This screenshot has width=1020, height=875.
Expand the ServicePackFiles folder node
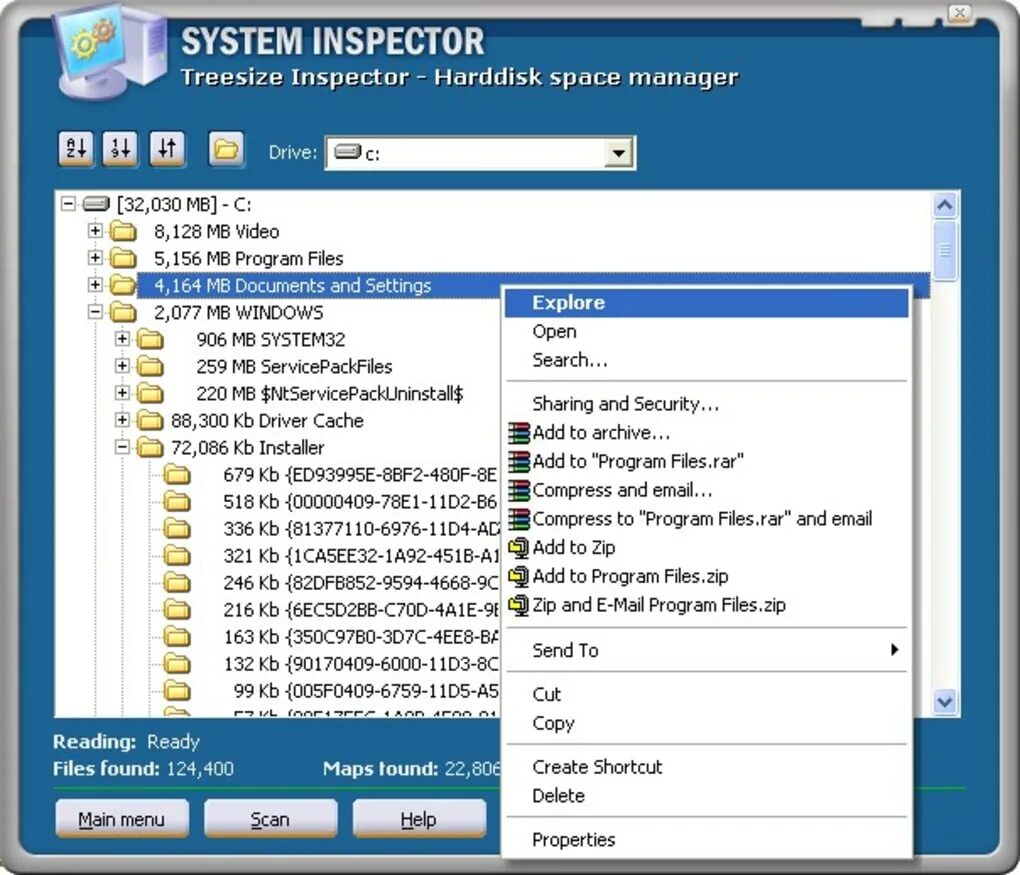[x=122, y=366]
